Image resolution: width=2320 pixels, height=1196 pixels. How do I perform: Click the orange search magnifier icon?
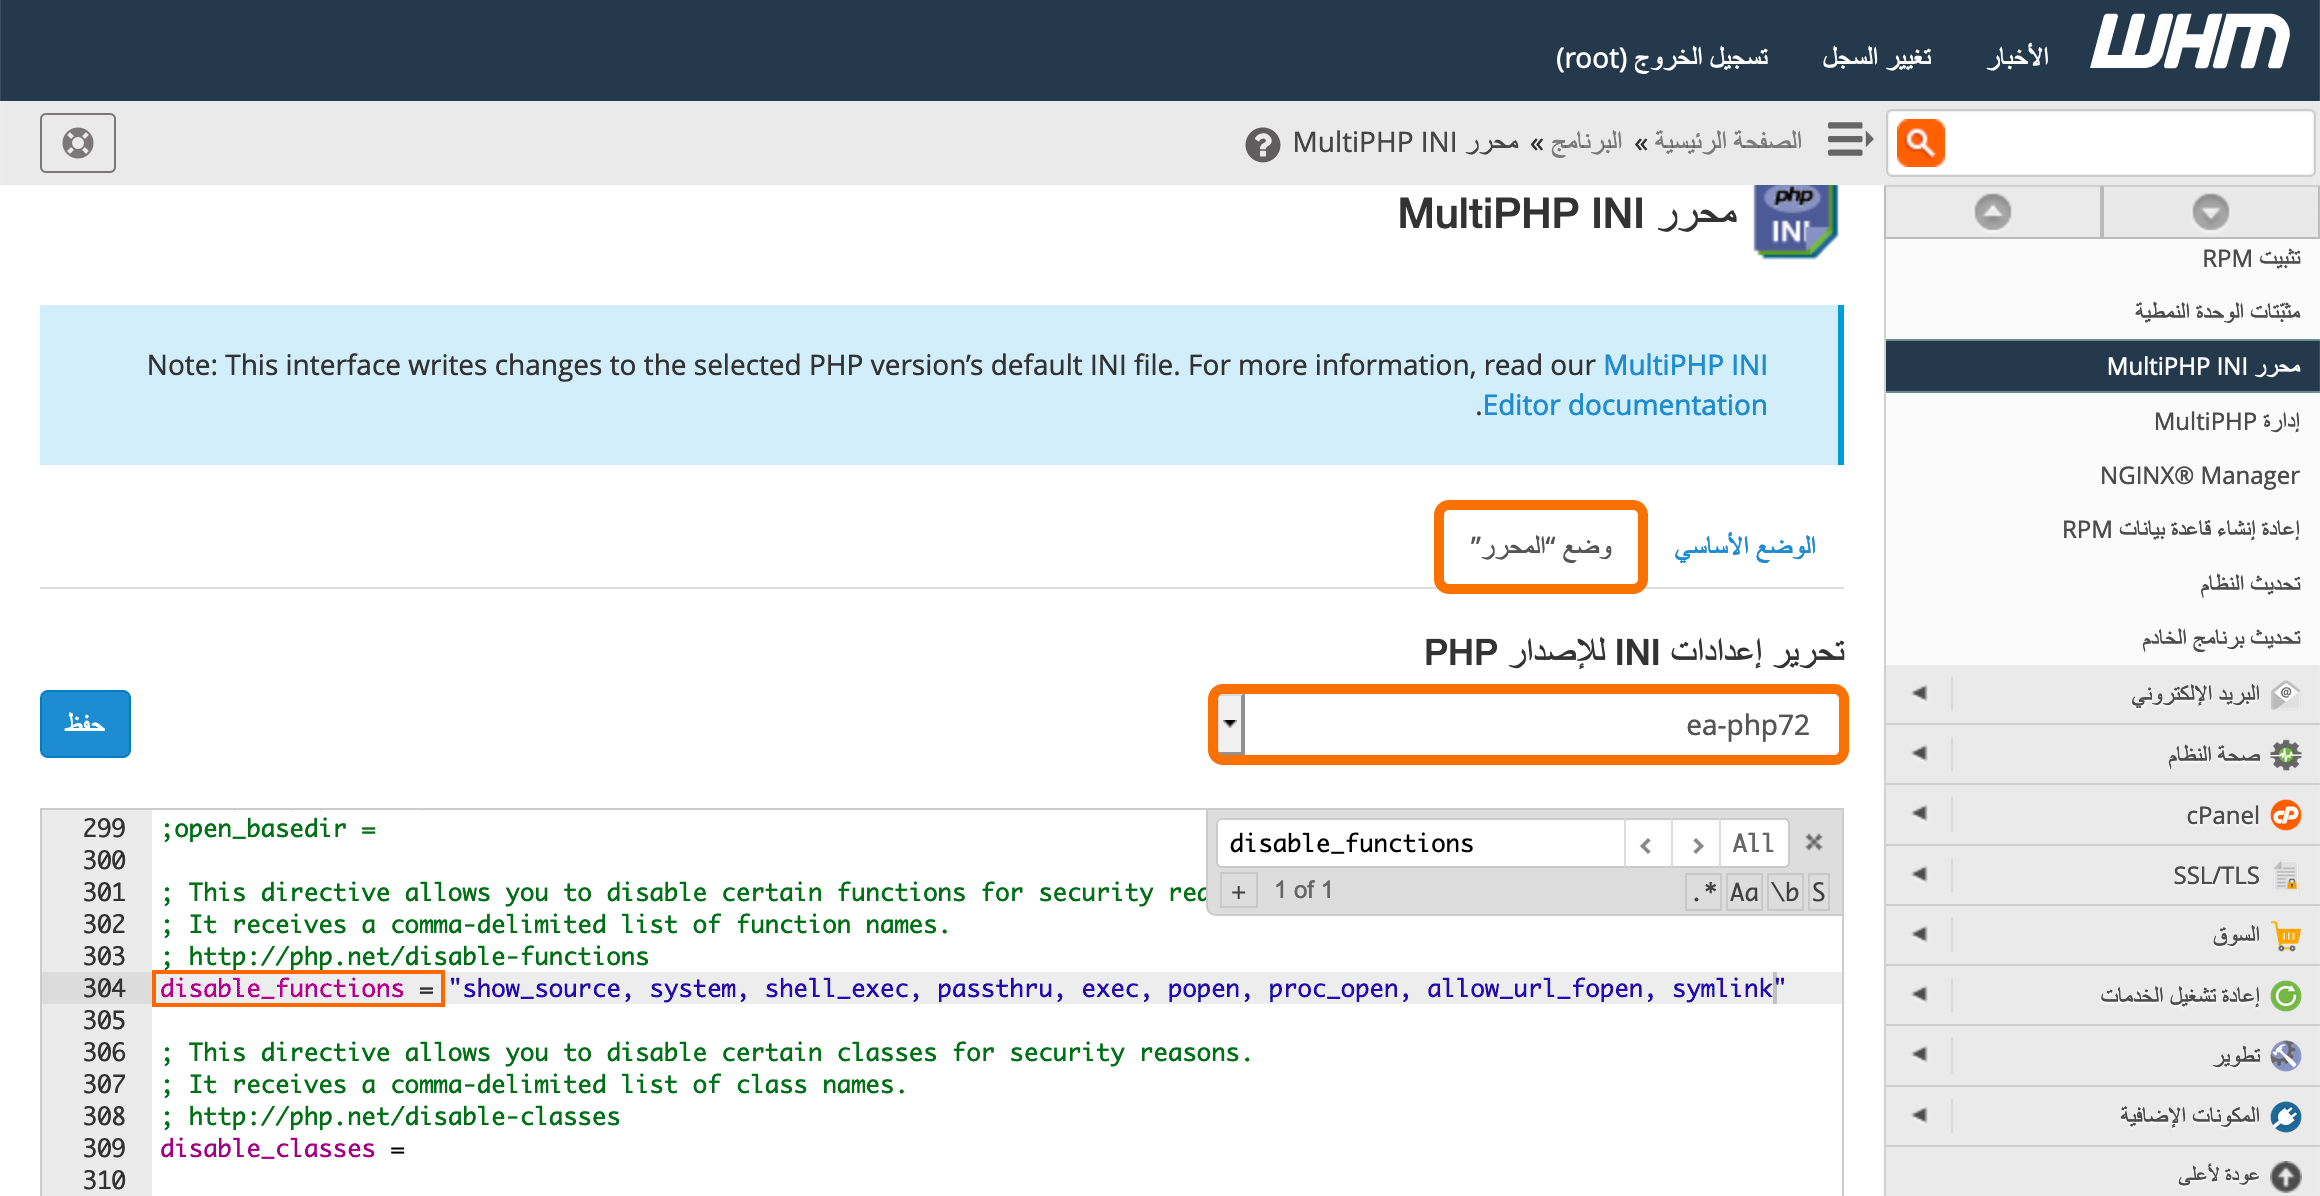(1920, 143)
